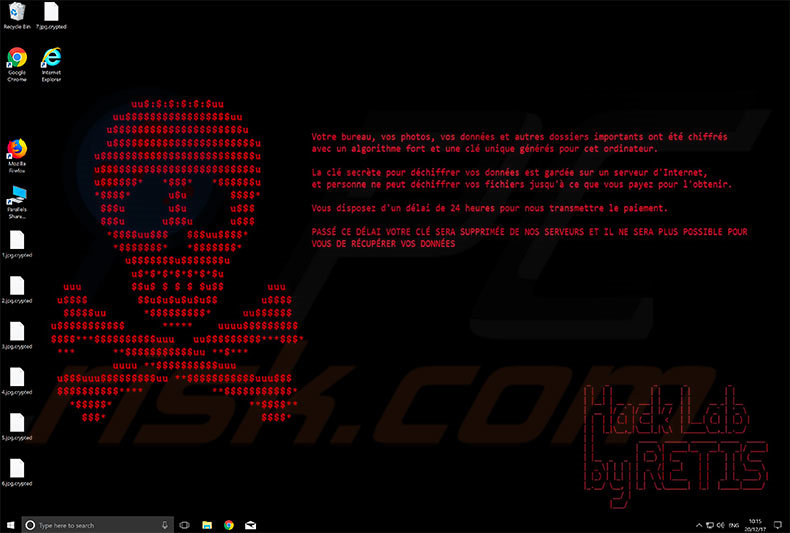
Task: Click the Cortana circle in the taskbar
Action: coord(30,525)
